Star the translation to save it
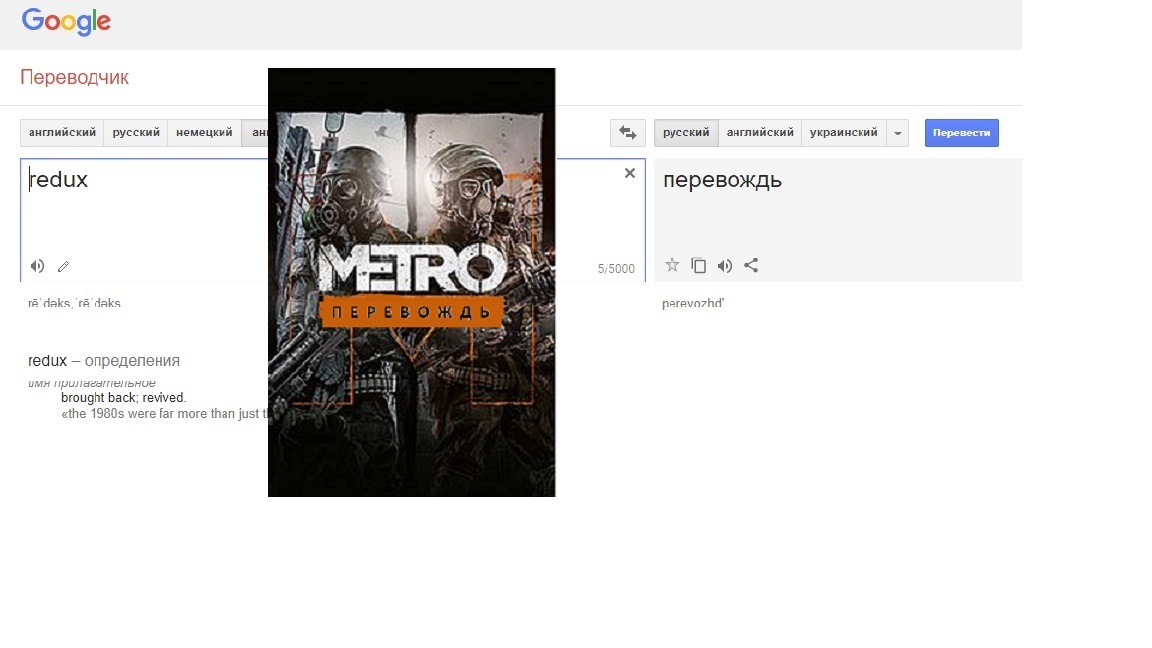Viewport: 1152px width, 648px height. 672,265
